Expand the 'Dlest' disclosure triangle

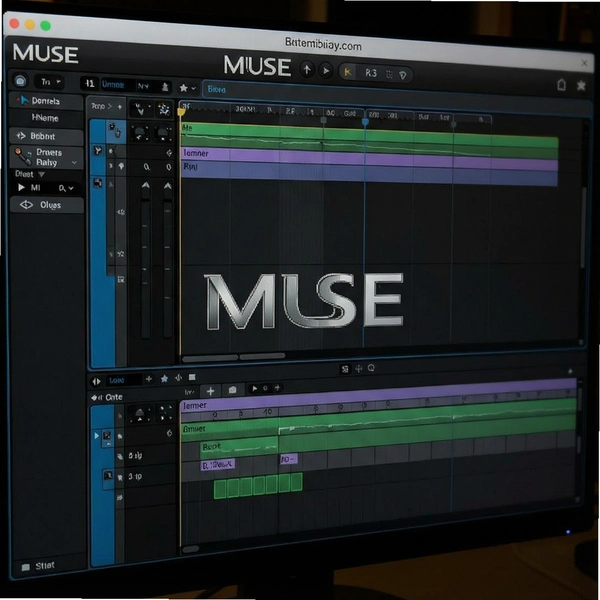point(41,174)
